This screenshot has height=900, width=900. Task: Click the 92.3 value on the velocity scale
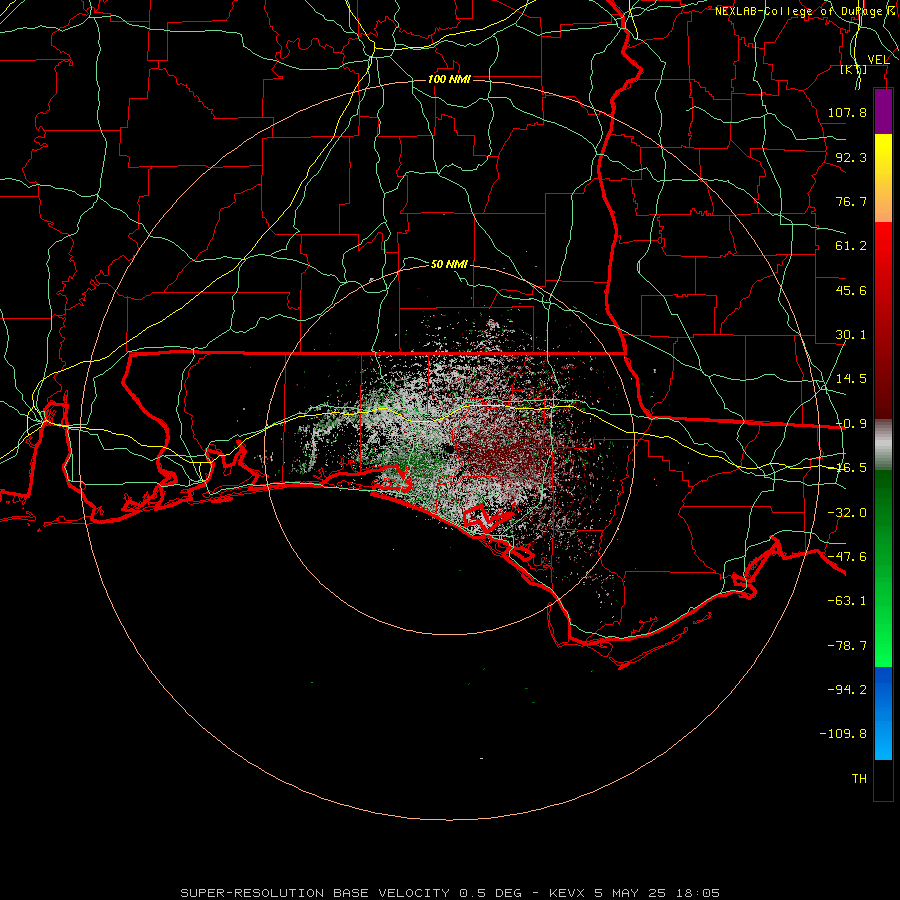pyautogui.click(x=851, y=157)
